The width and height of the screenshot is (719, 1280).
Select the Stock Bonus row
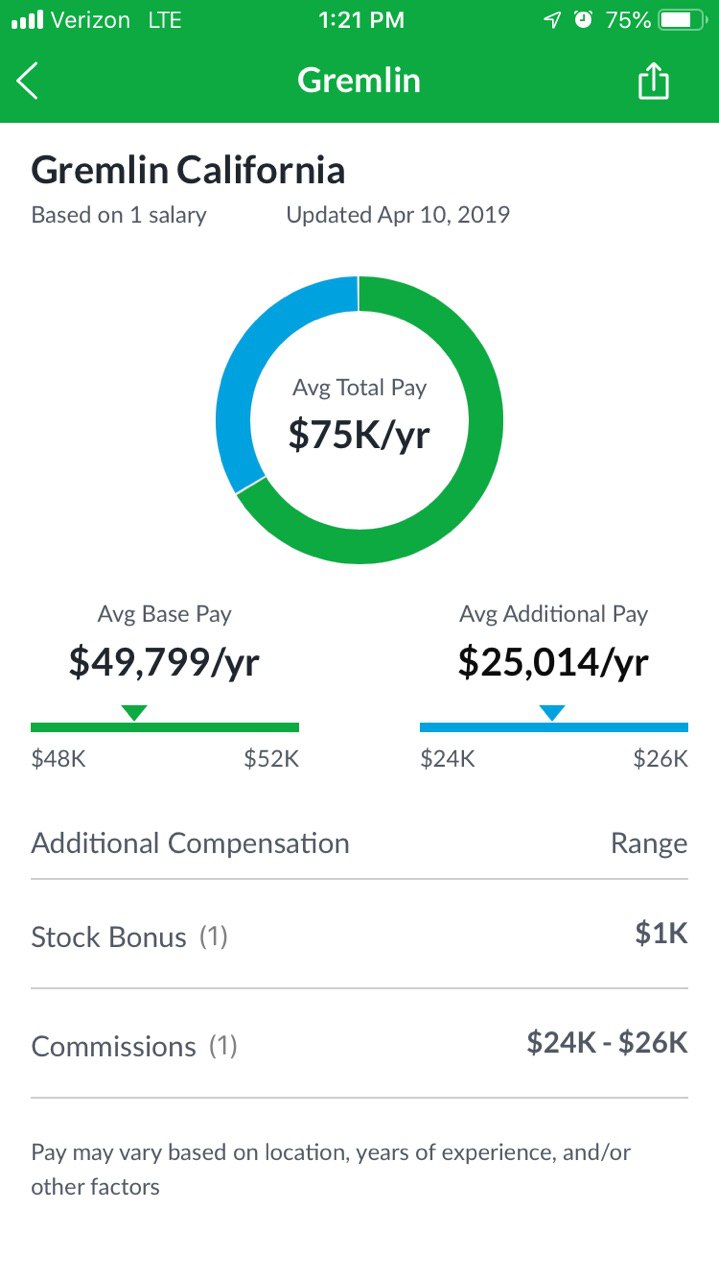(359, 936)
